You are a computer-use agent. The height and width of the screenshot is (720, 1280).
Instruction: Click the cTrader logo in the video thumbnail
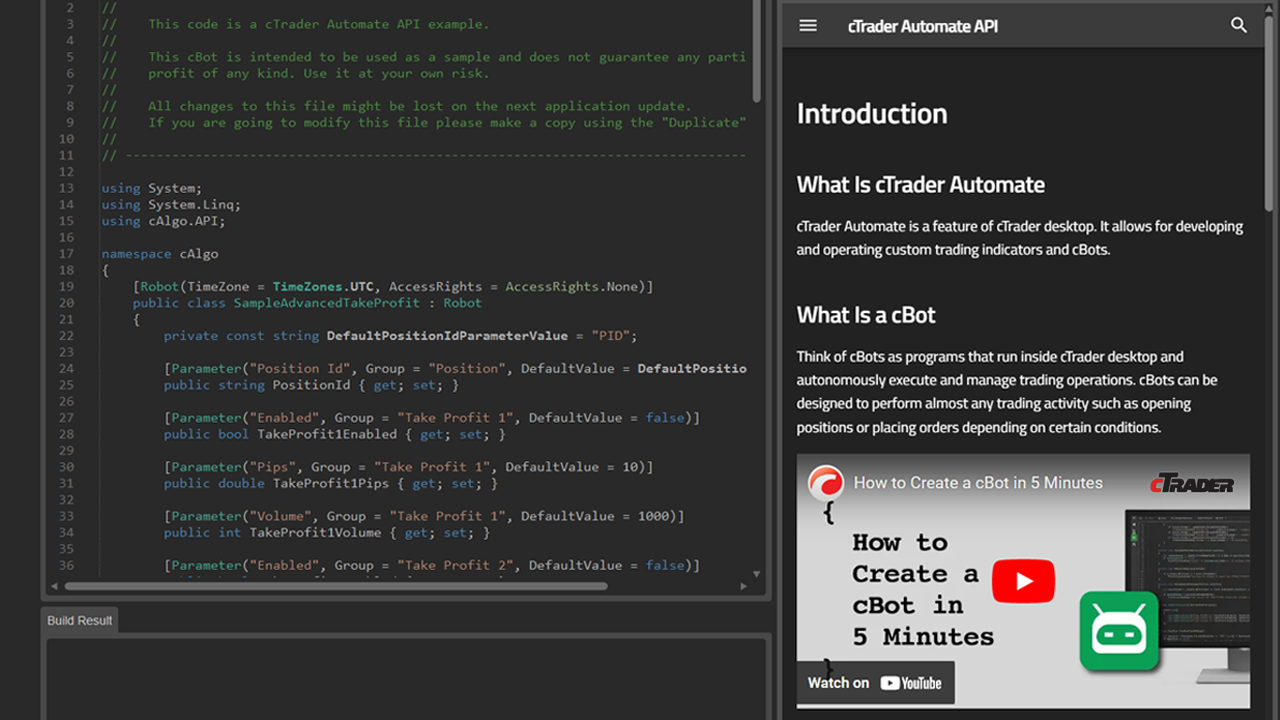[x=1192, y=484]
